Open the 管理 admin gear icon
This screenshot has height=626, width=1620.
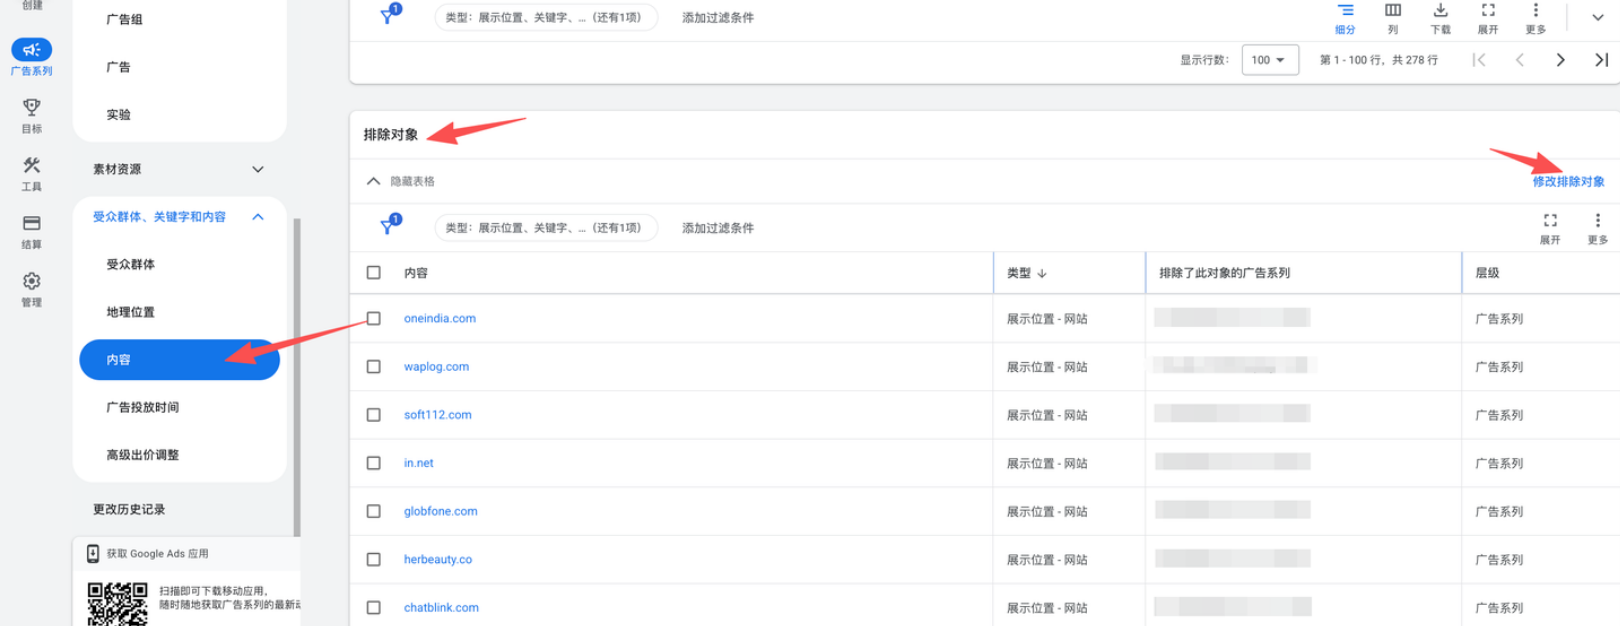[32, 281]
